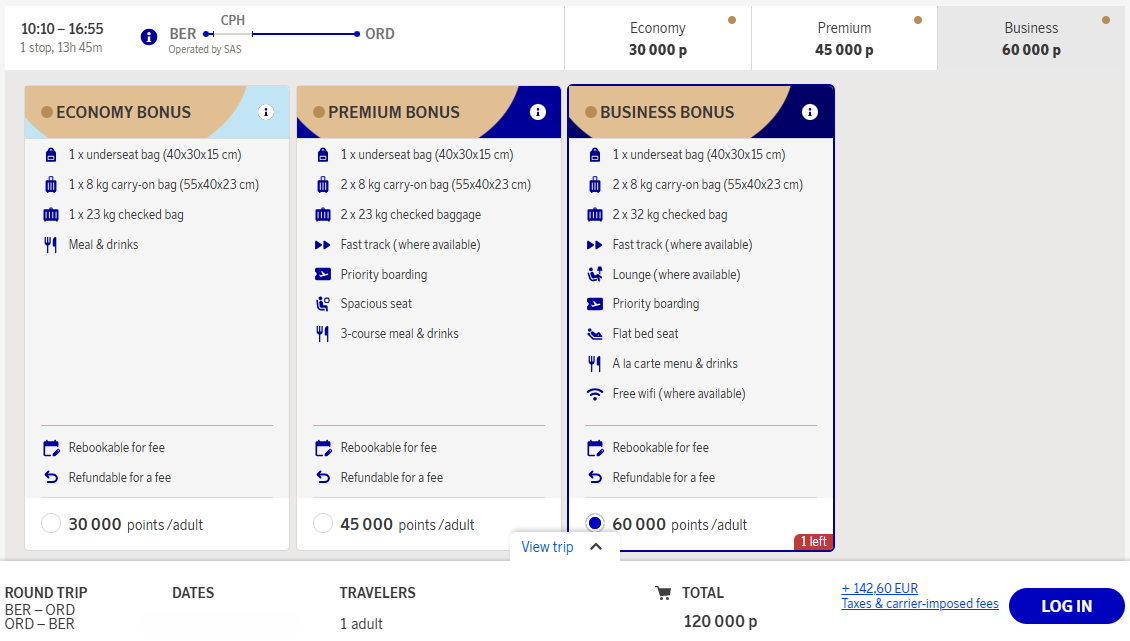Click the Rebookable calendar icon in Economy Bonus
This screenshot has height=641, width=1130.
point(51,447)
